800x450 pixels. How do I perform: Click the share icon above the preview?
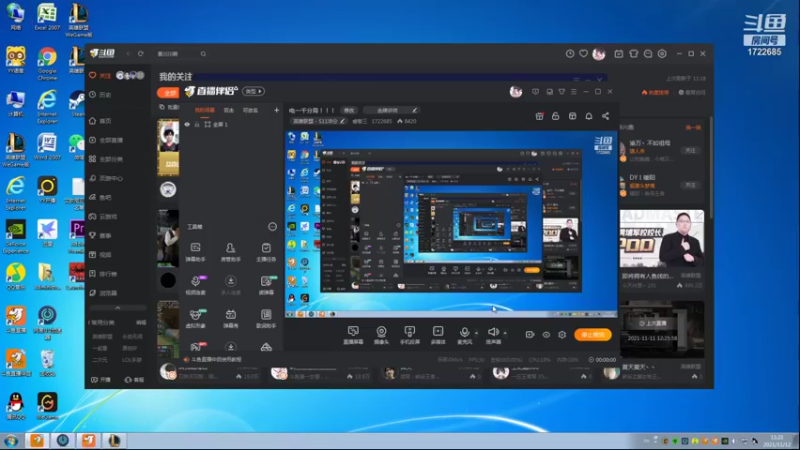[x=606, y=116]
